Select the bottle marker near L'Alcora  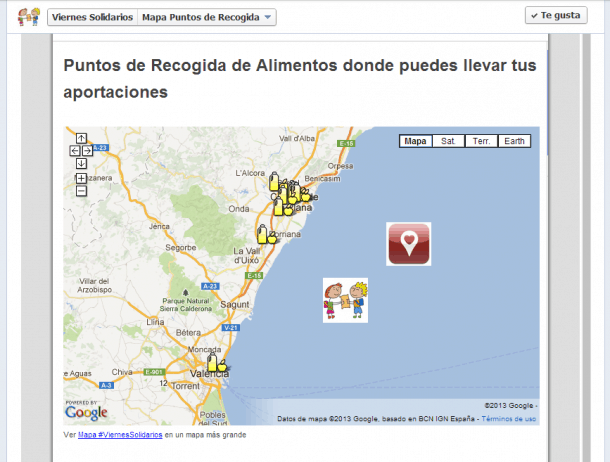(274, 181)
